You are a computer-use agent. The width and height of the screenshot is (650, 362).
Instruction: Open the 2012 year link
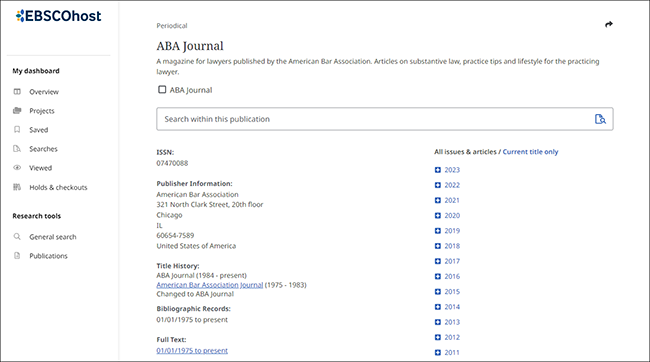pos(452,337)
